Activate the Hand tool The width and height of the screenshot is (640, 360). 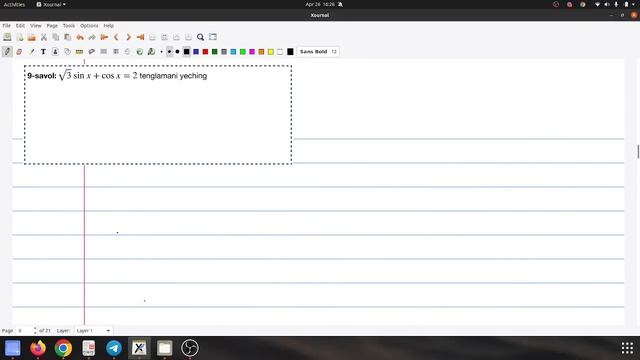(x=127, y=52)
